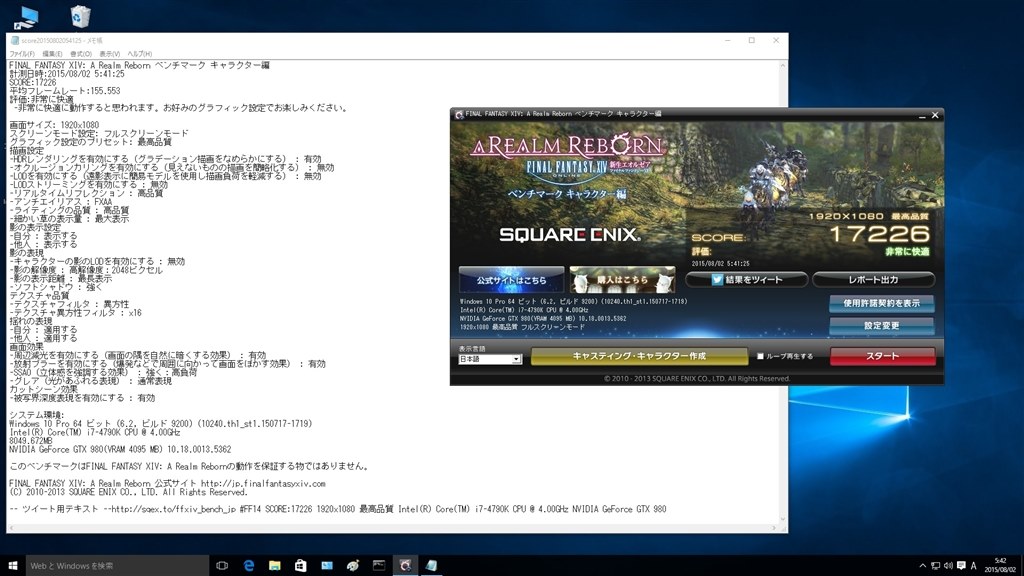
Task: Click the Web と Windows を検索 search box
Action: coord(118,566)
